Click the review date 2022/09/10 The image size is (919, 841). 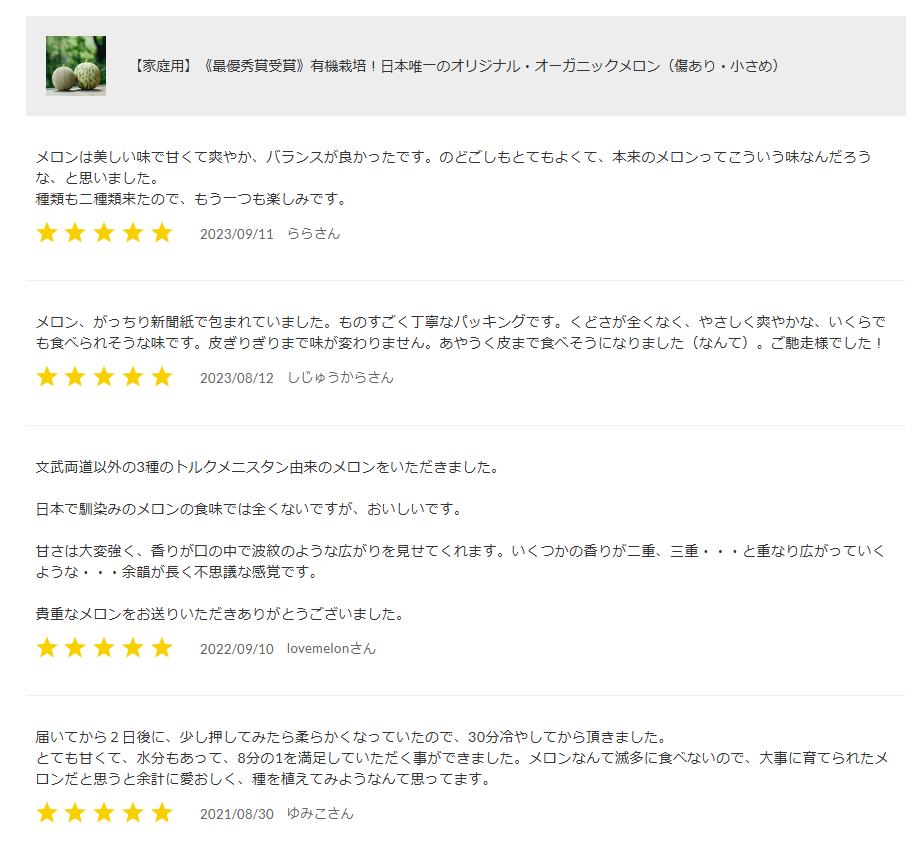click(236, 649)
